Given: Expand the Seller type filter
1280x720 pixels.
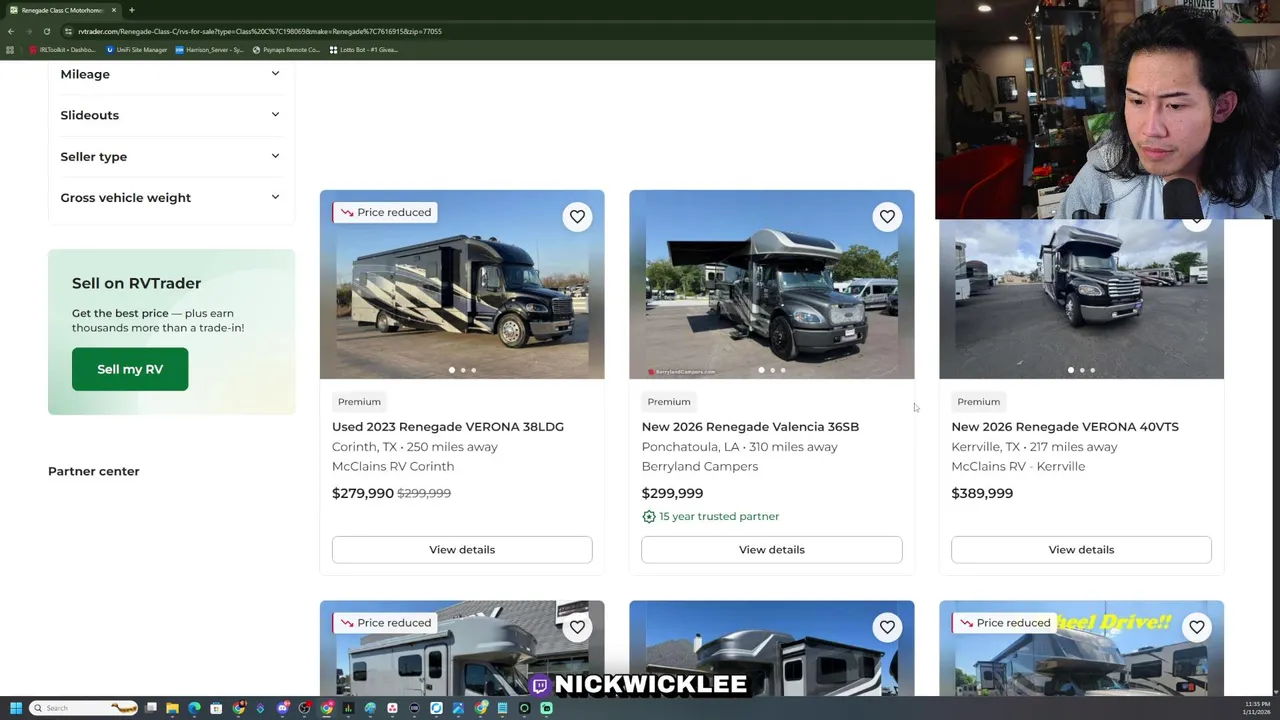Looking at the screenshot, I should (170, 156).
